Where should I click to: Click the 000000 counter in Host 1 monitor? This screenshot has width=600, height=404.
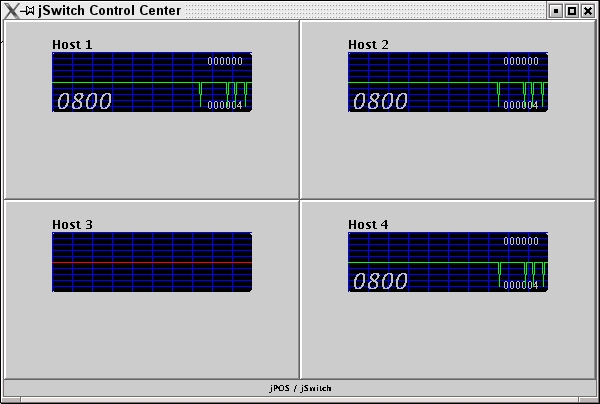(x=225, y=61)
